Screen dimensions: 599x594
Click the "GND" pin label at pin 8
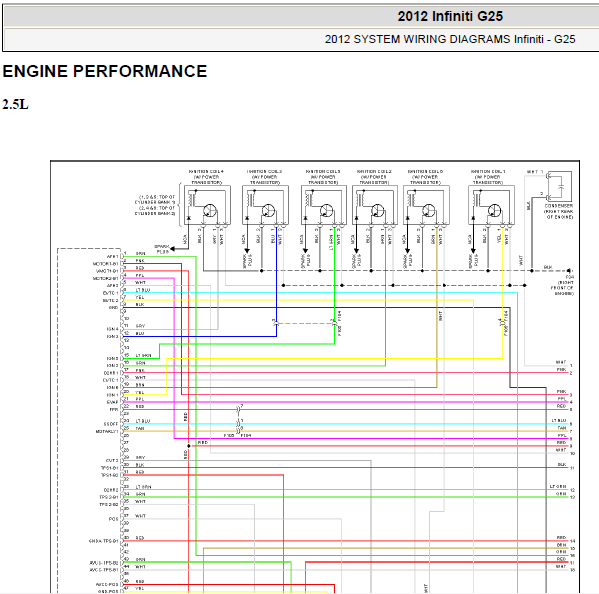tap(113, 308)
